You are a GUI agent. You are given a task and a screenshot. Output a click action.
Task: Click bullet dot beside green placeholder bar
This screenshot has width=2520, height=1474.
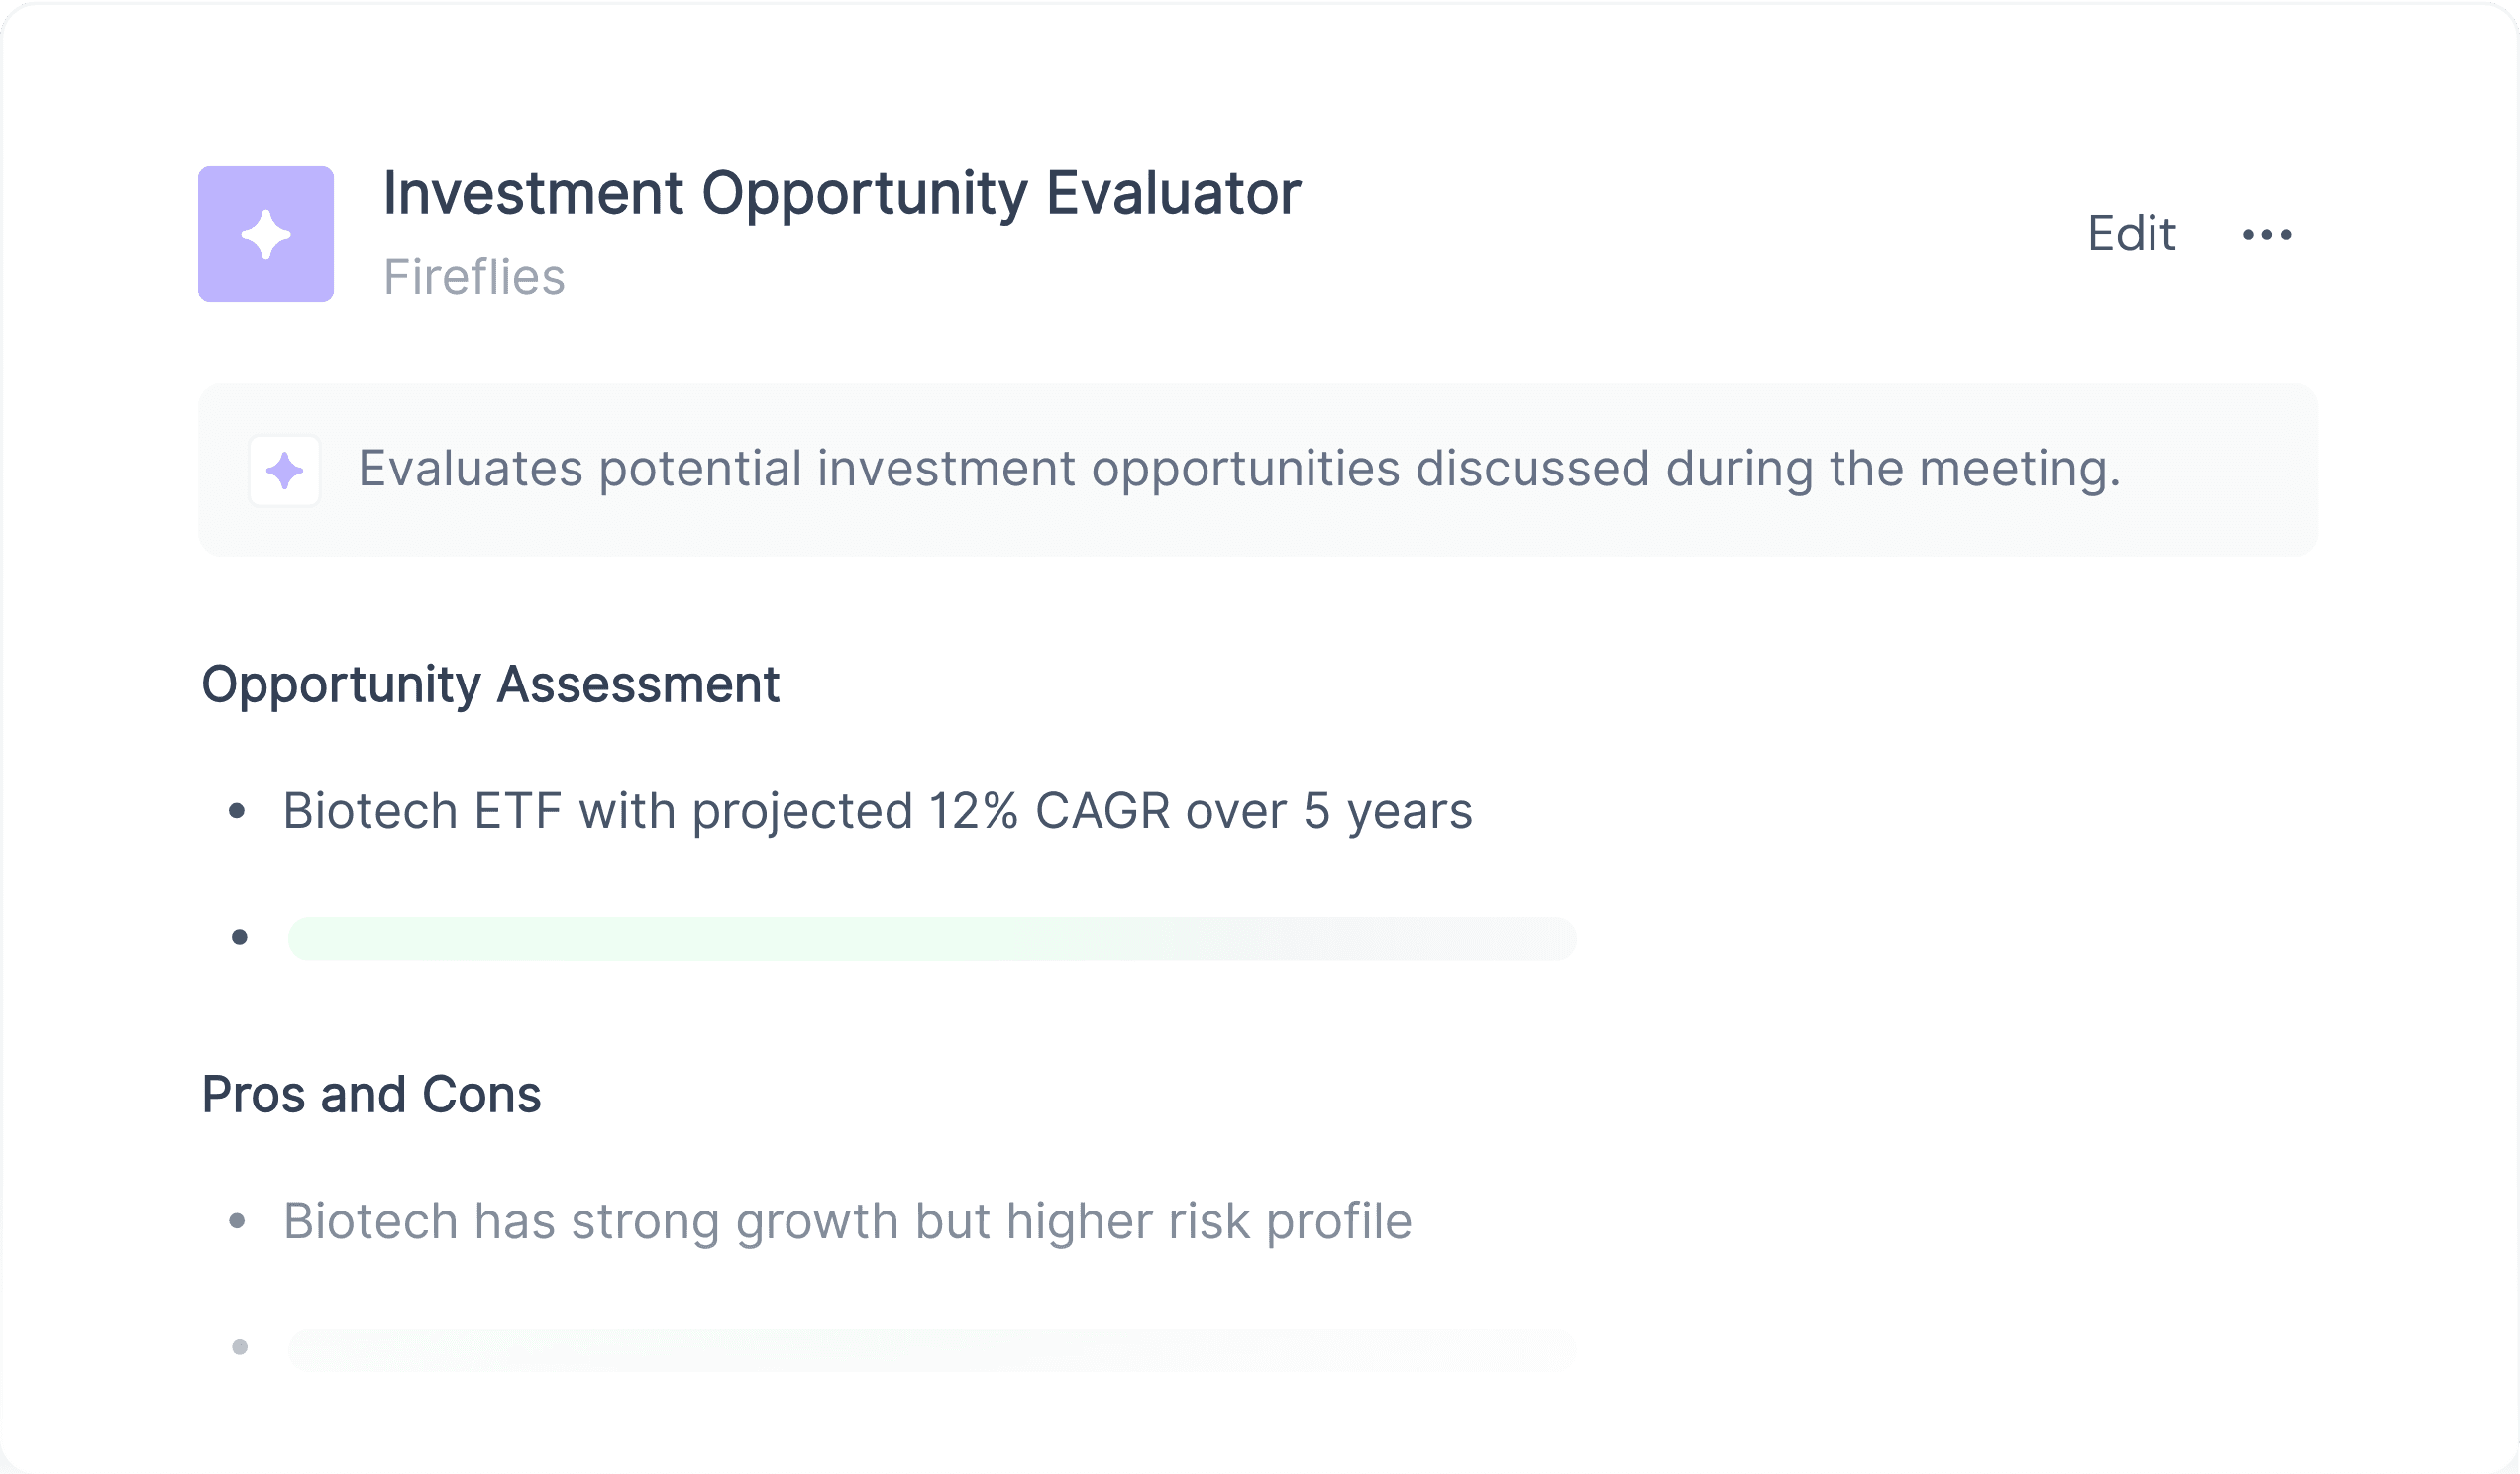pos(239,937)
